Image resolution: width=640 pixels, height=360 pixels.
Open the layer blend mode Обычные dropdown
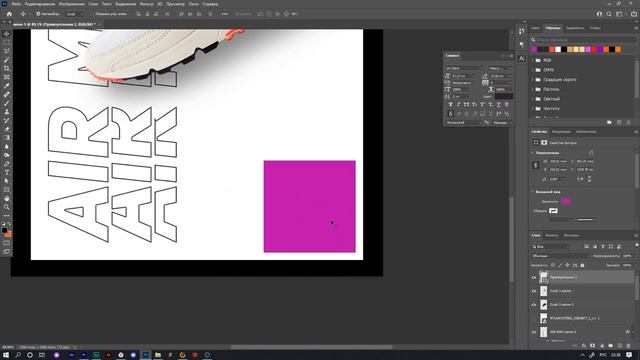561,256
